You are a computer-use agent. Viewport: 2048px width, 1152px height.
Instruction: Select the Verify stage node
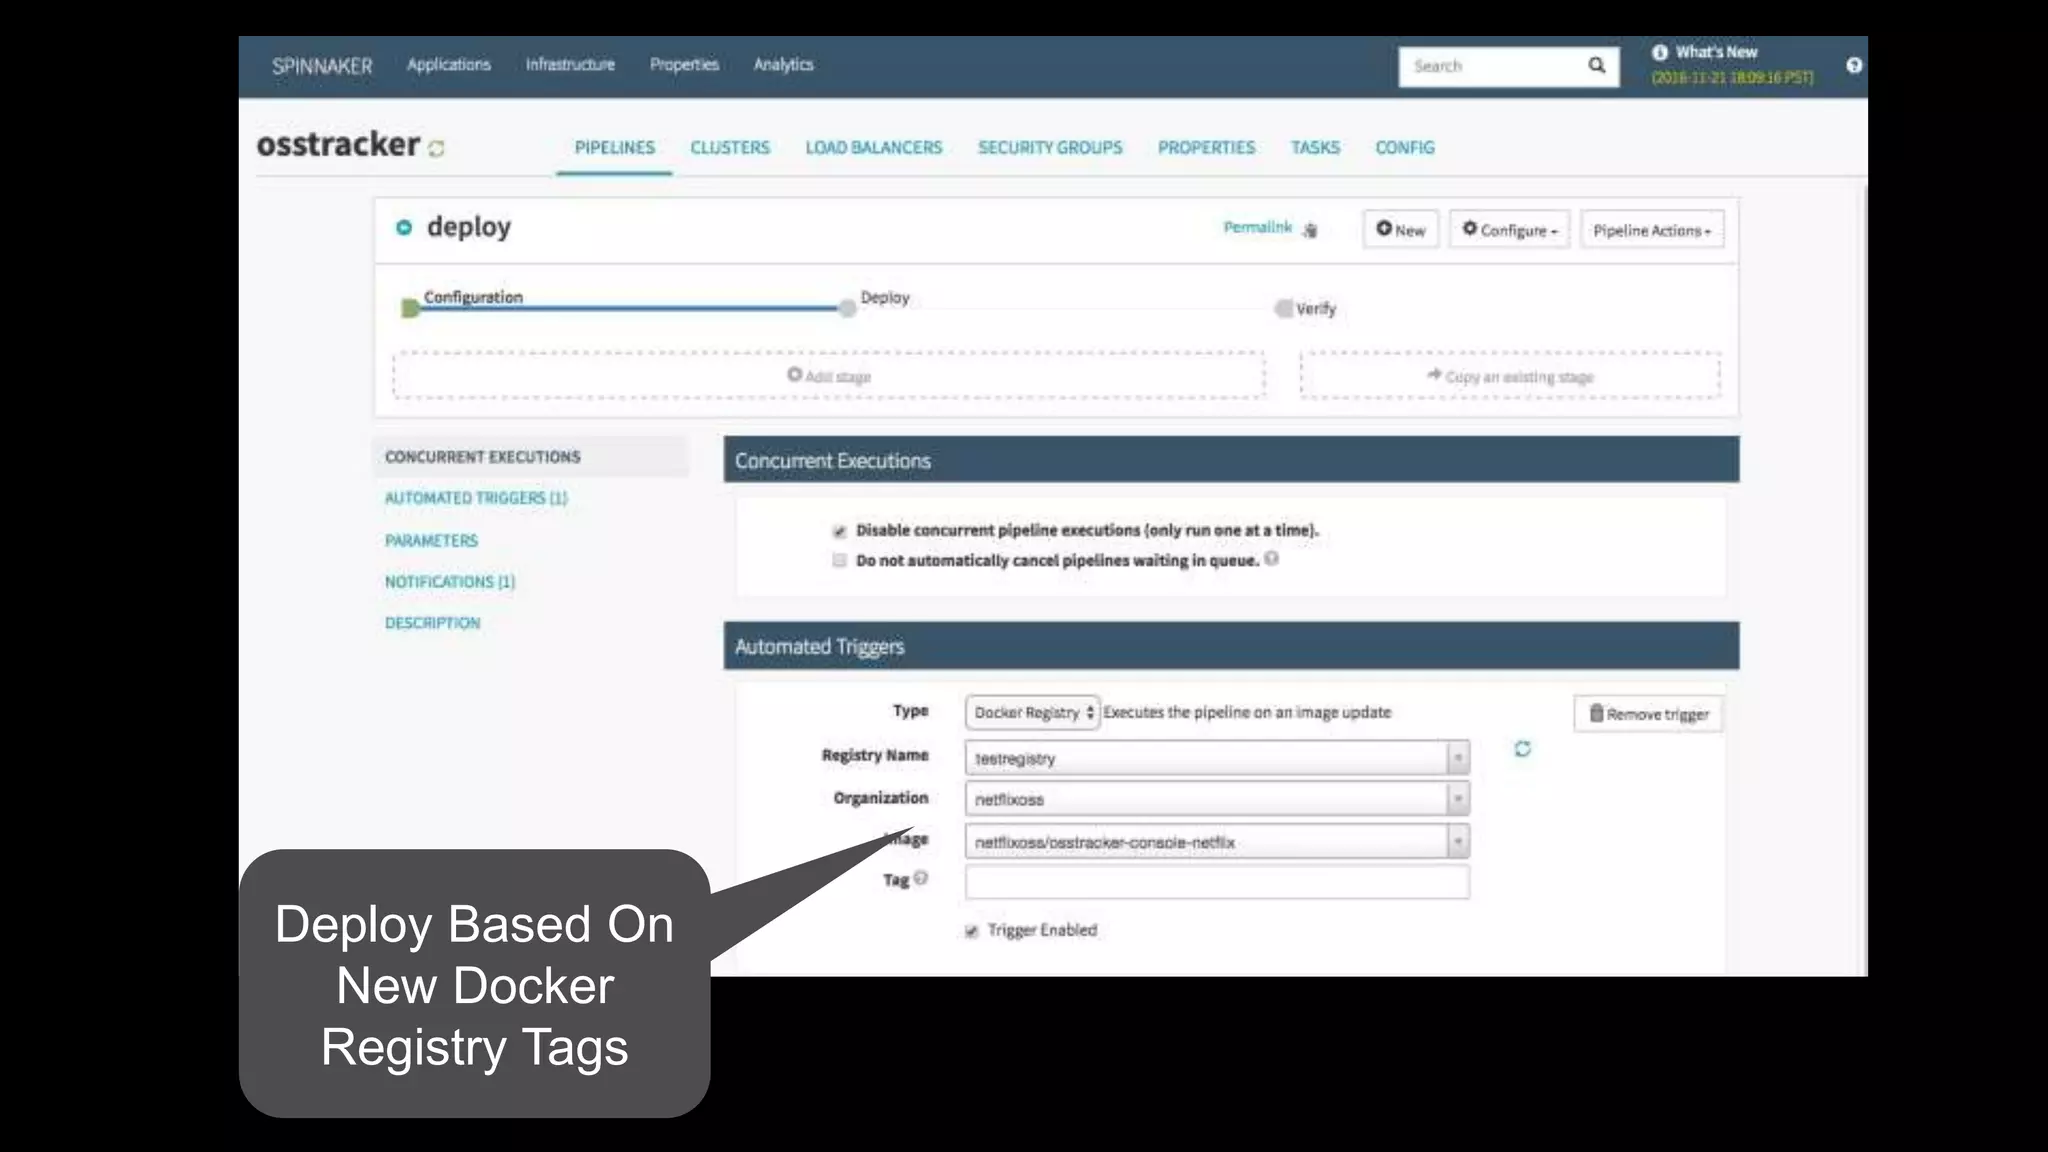click(x=1283, y=308)
